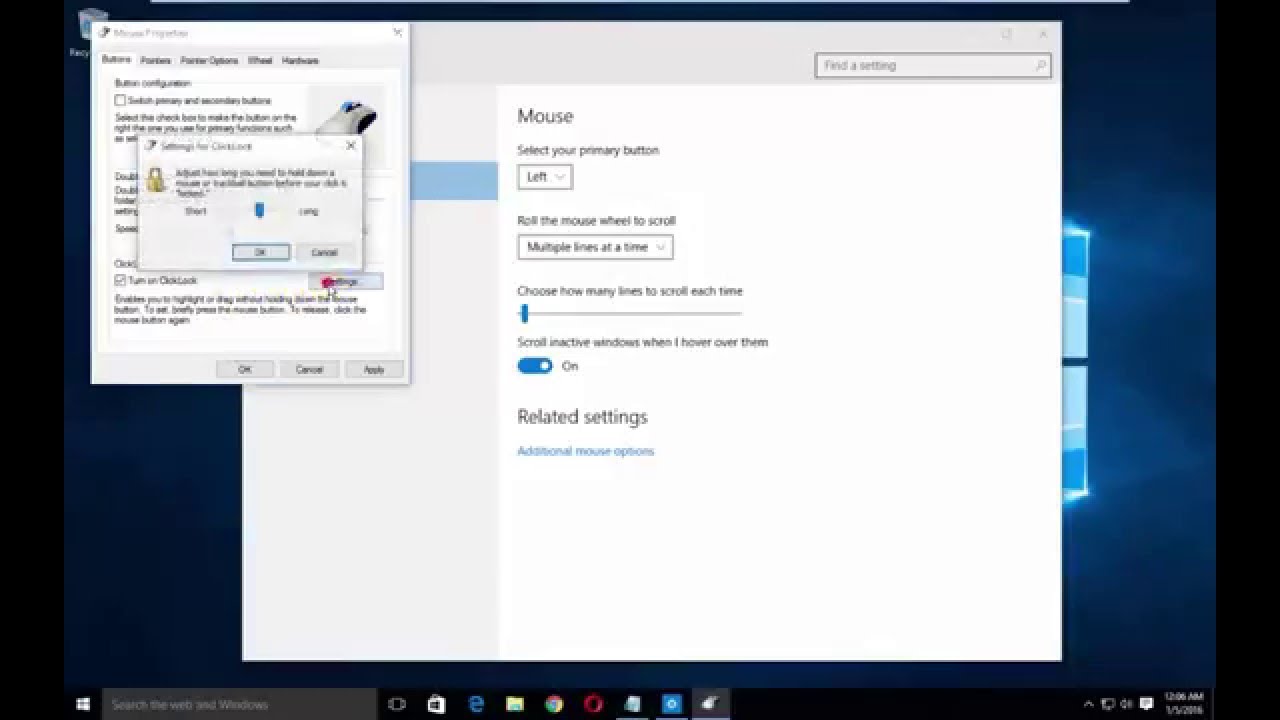The width and height of the screenshot is (1280, 720).
Task: Click the Related settings heading
Action: pos(582,417)
